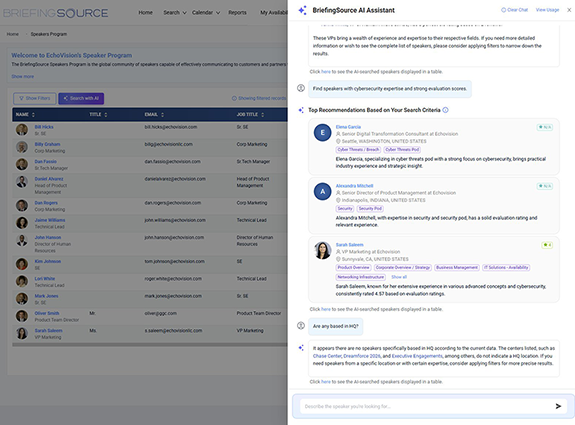This screenshot has width=575, height=425.
Task: Select the Security Pod tag
Action: click(370, 209)
